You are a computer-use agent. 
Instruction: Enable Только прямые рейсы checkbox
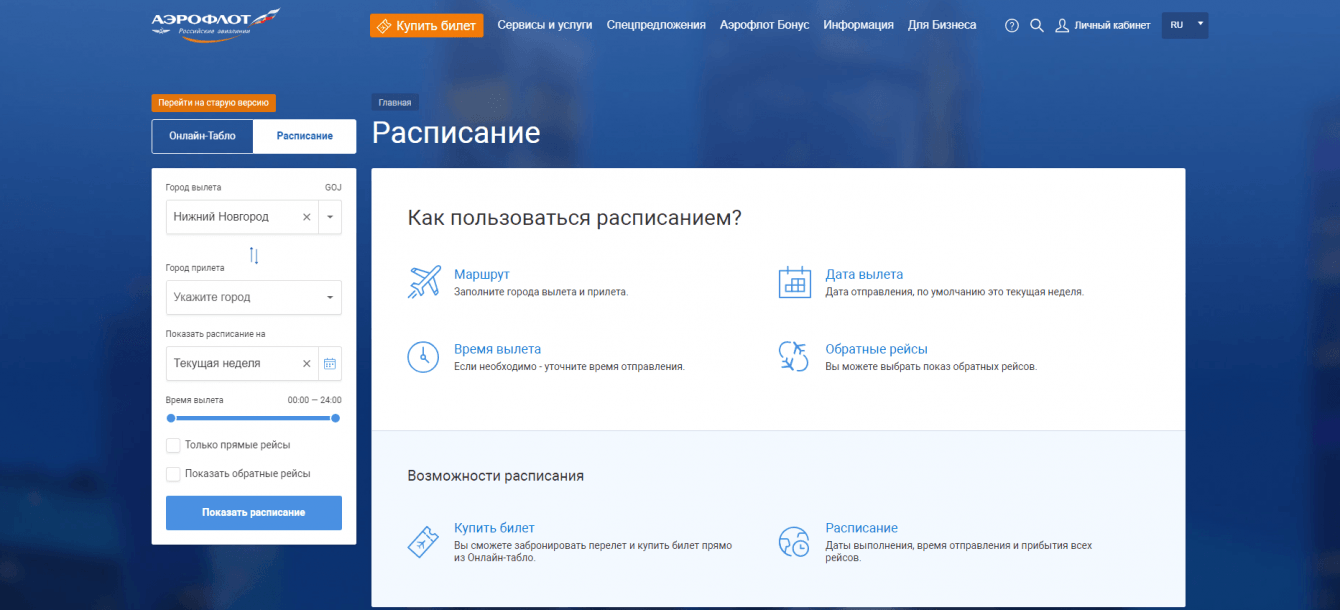[173, 445]
